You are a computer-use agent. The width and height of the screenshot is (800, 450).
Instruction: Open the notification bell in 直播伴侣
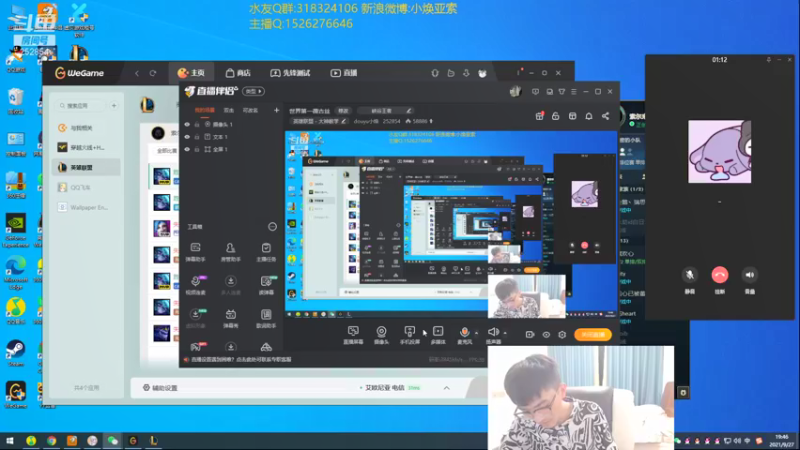pyautogui.click(x=589, y=116)
